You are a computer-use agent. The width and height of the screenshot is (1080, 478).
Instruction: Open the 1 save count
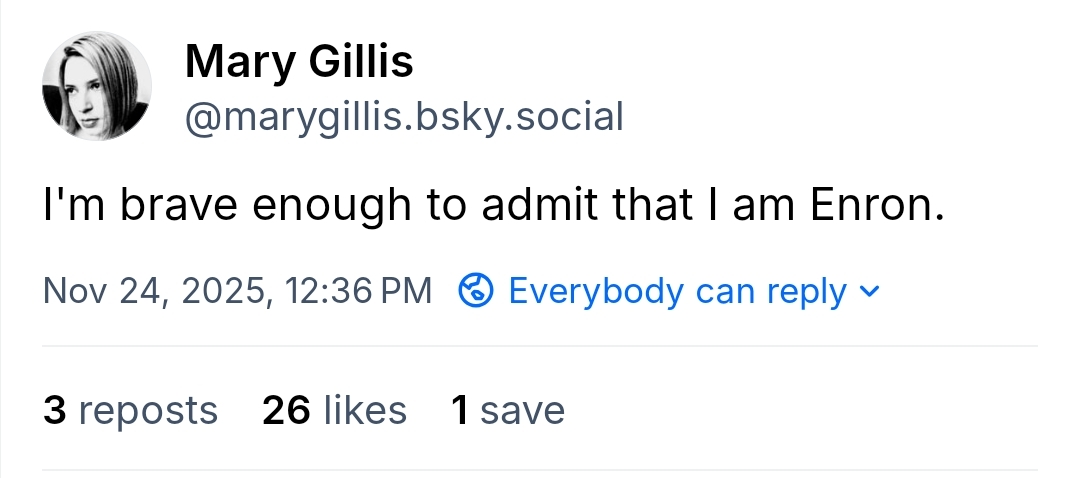coord(508,410)
